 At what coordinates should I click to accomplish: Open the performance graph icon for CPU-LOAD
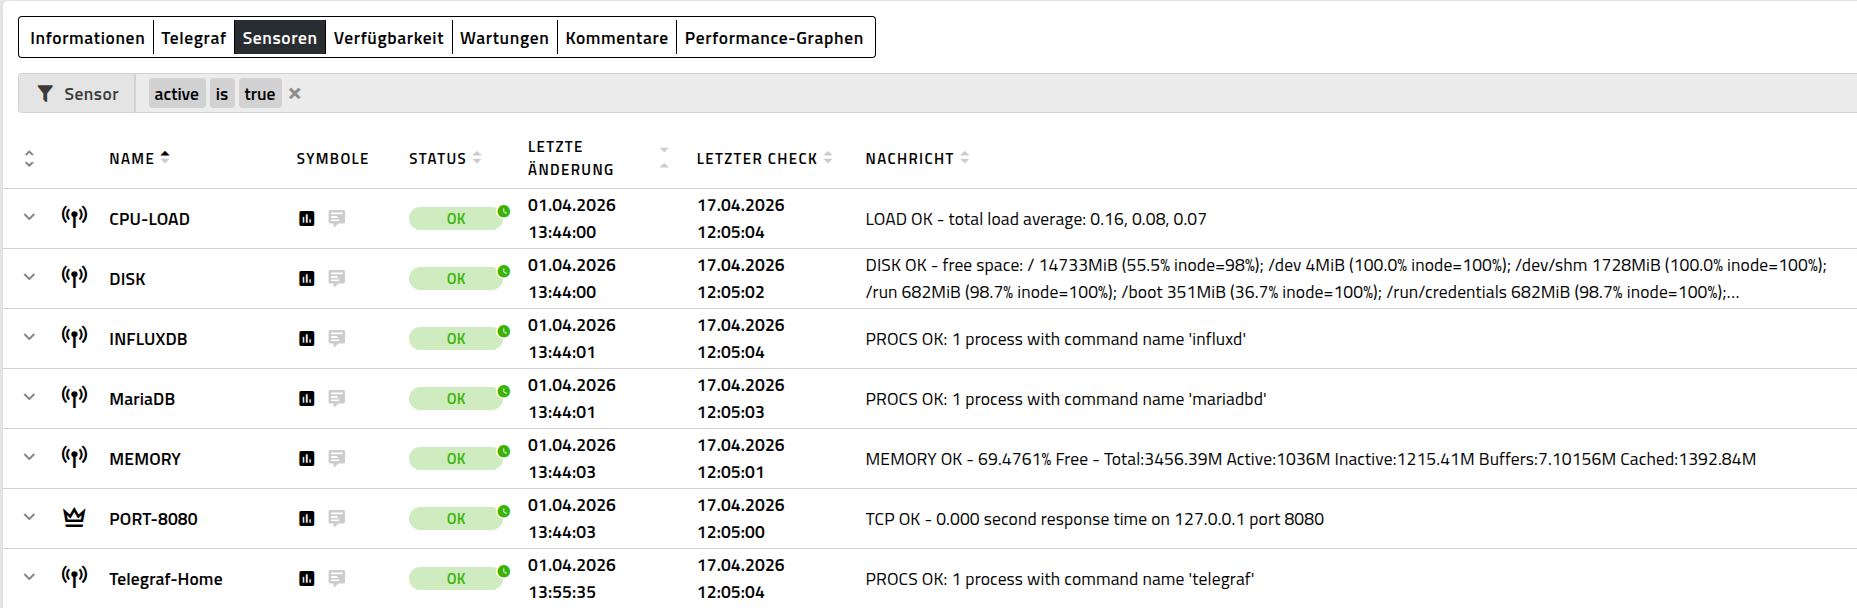[307, 218]
